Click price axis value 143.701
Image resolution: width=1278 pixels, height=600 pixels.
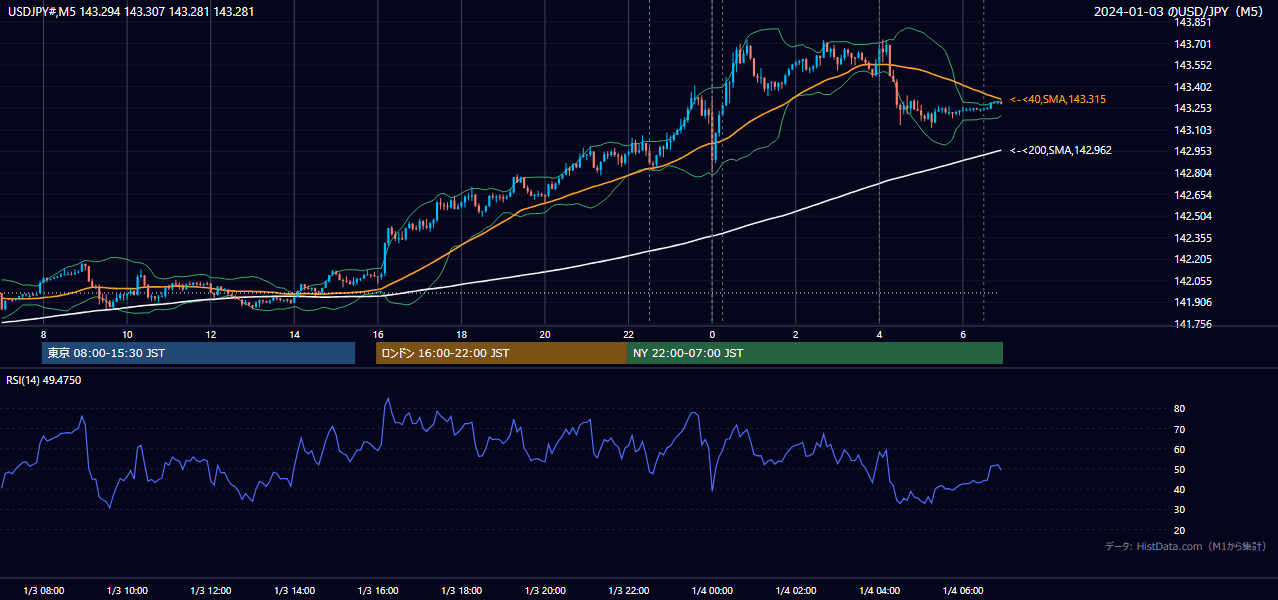pos(1193,44)
